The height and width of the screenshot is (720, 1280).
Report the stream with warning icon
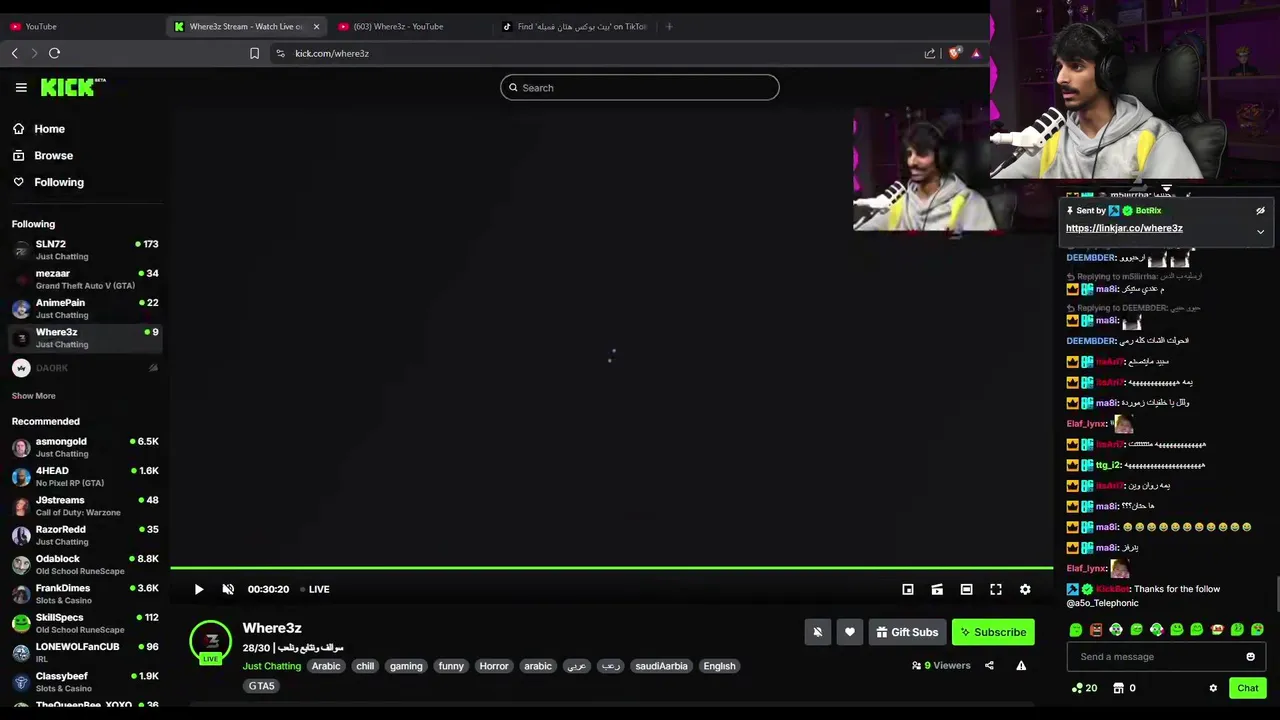(x=1021, y=665)
